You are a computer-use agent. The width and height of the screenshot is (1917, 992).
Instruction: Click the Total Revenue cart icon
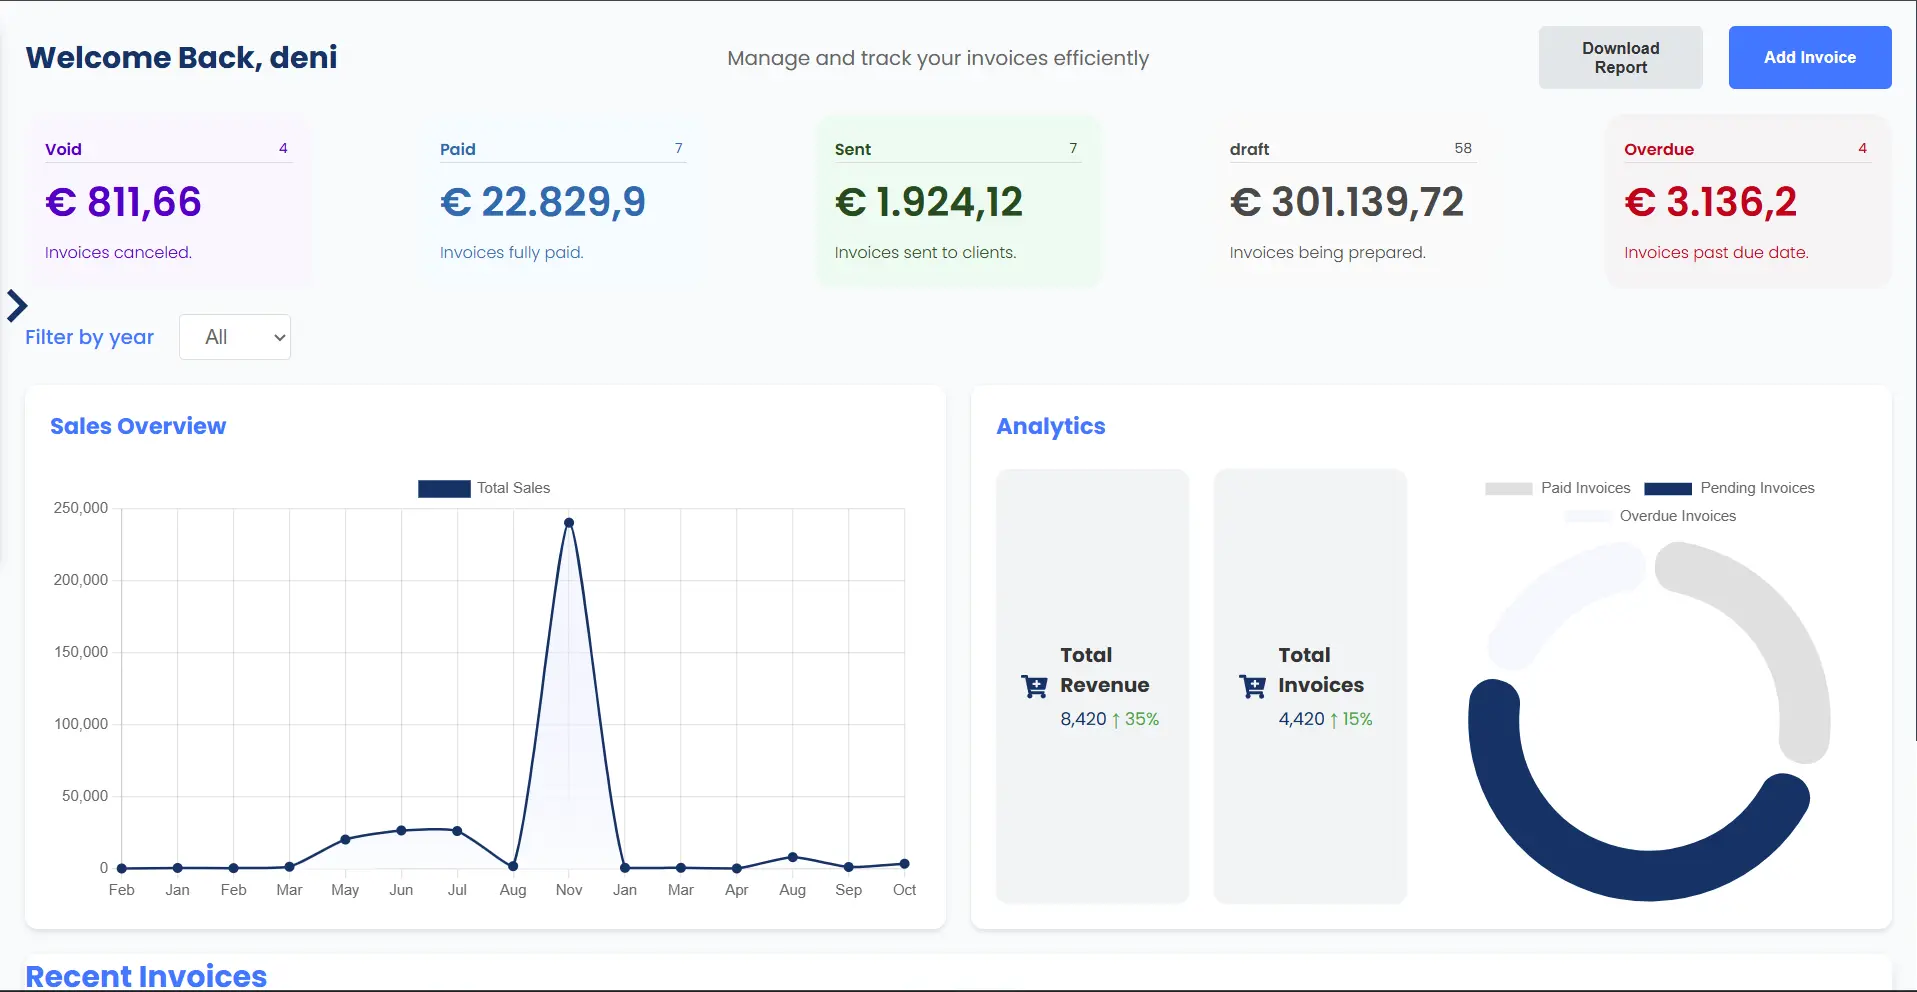pyautogui.click(x=1034, y=686)
